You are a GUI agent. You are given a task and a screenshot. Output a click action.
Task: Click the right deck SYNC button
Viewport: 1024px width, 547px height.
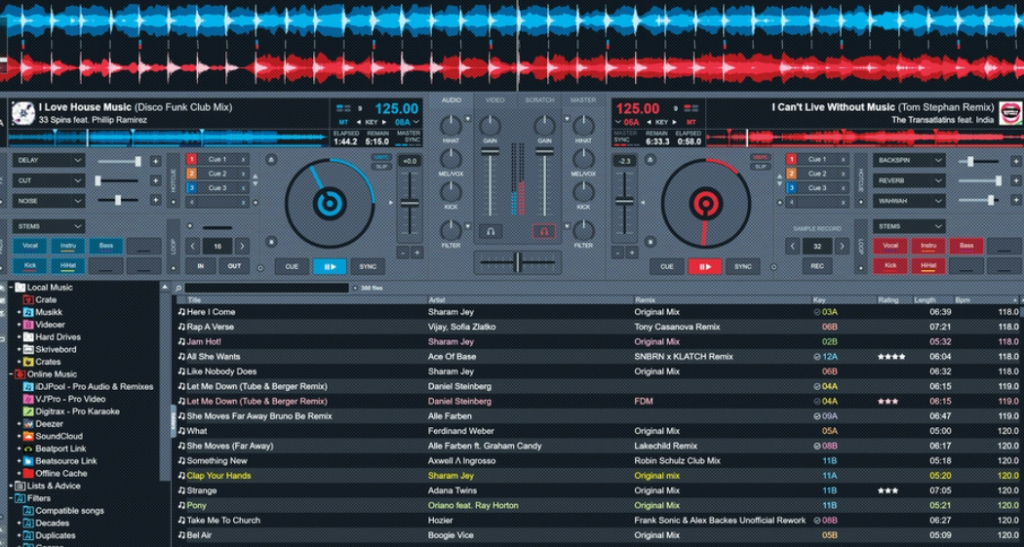(x=743, y=266)
